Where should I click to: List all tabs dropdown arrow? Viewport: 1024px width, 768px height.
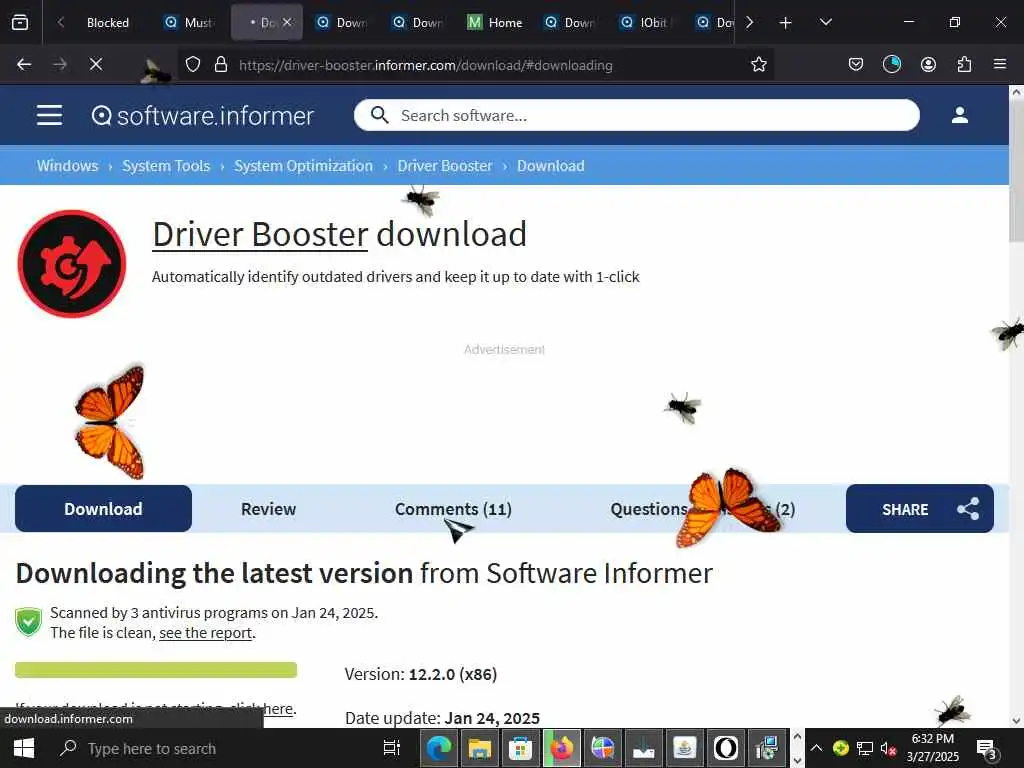click(825, 22)
